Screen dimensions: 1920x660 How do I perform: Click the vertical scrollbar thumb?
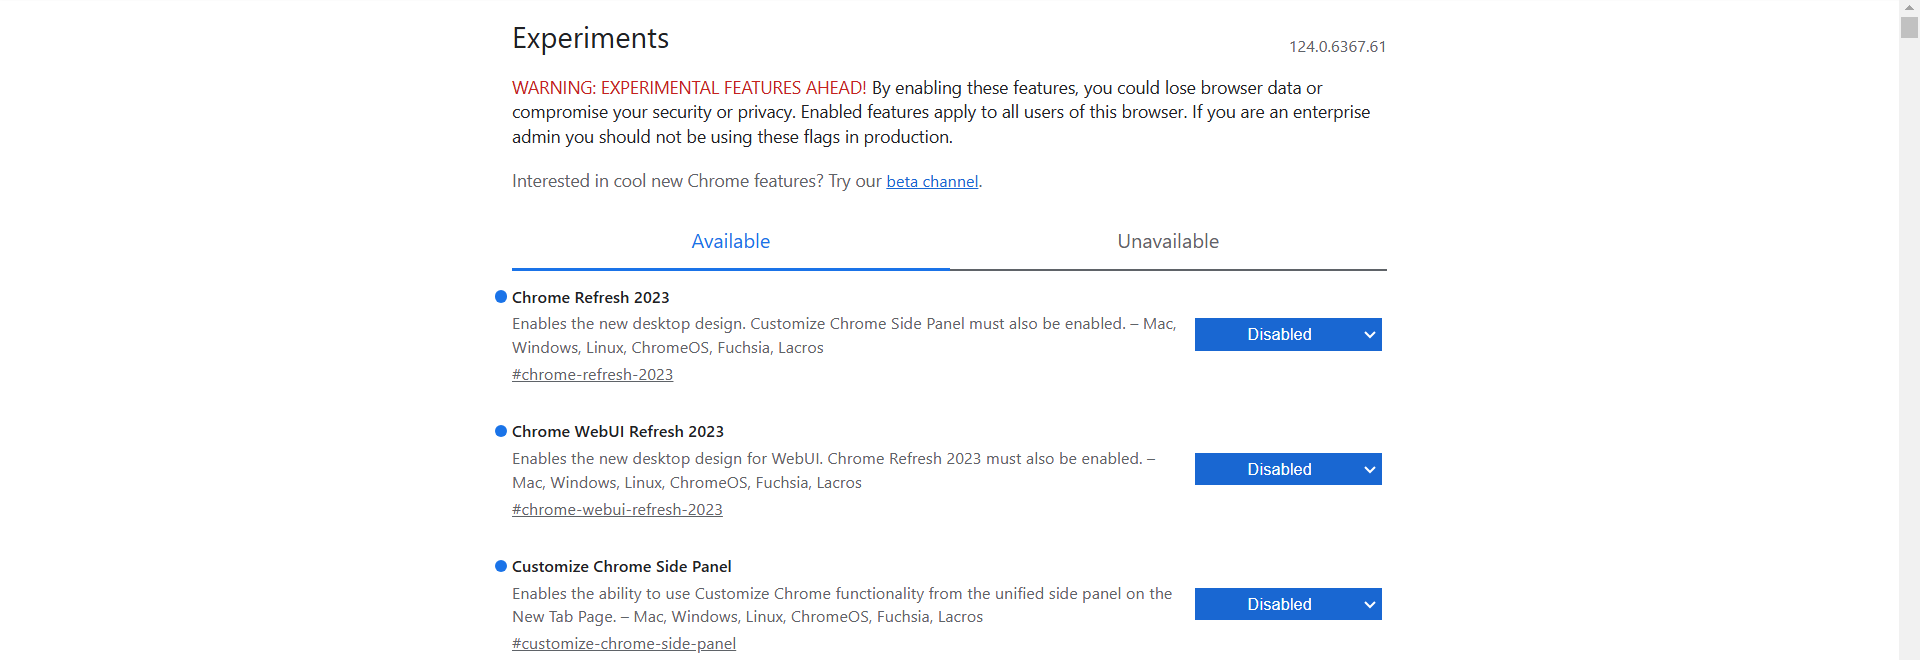1909,27
